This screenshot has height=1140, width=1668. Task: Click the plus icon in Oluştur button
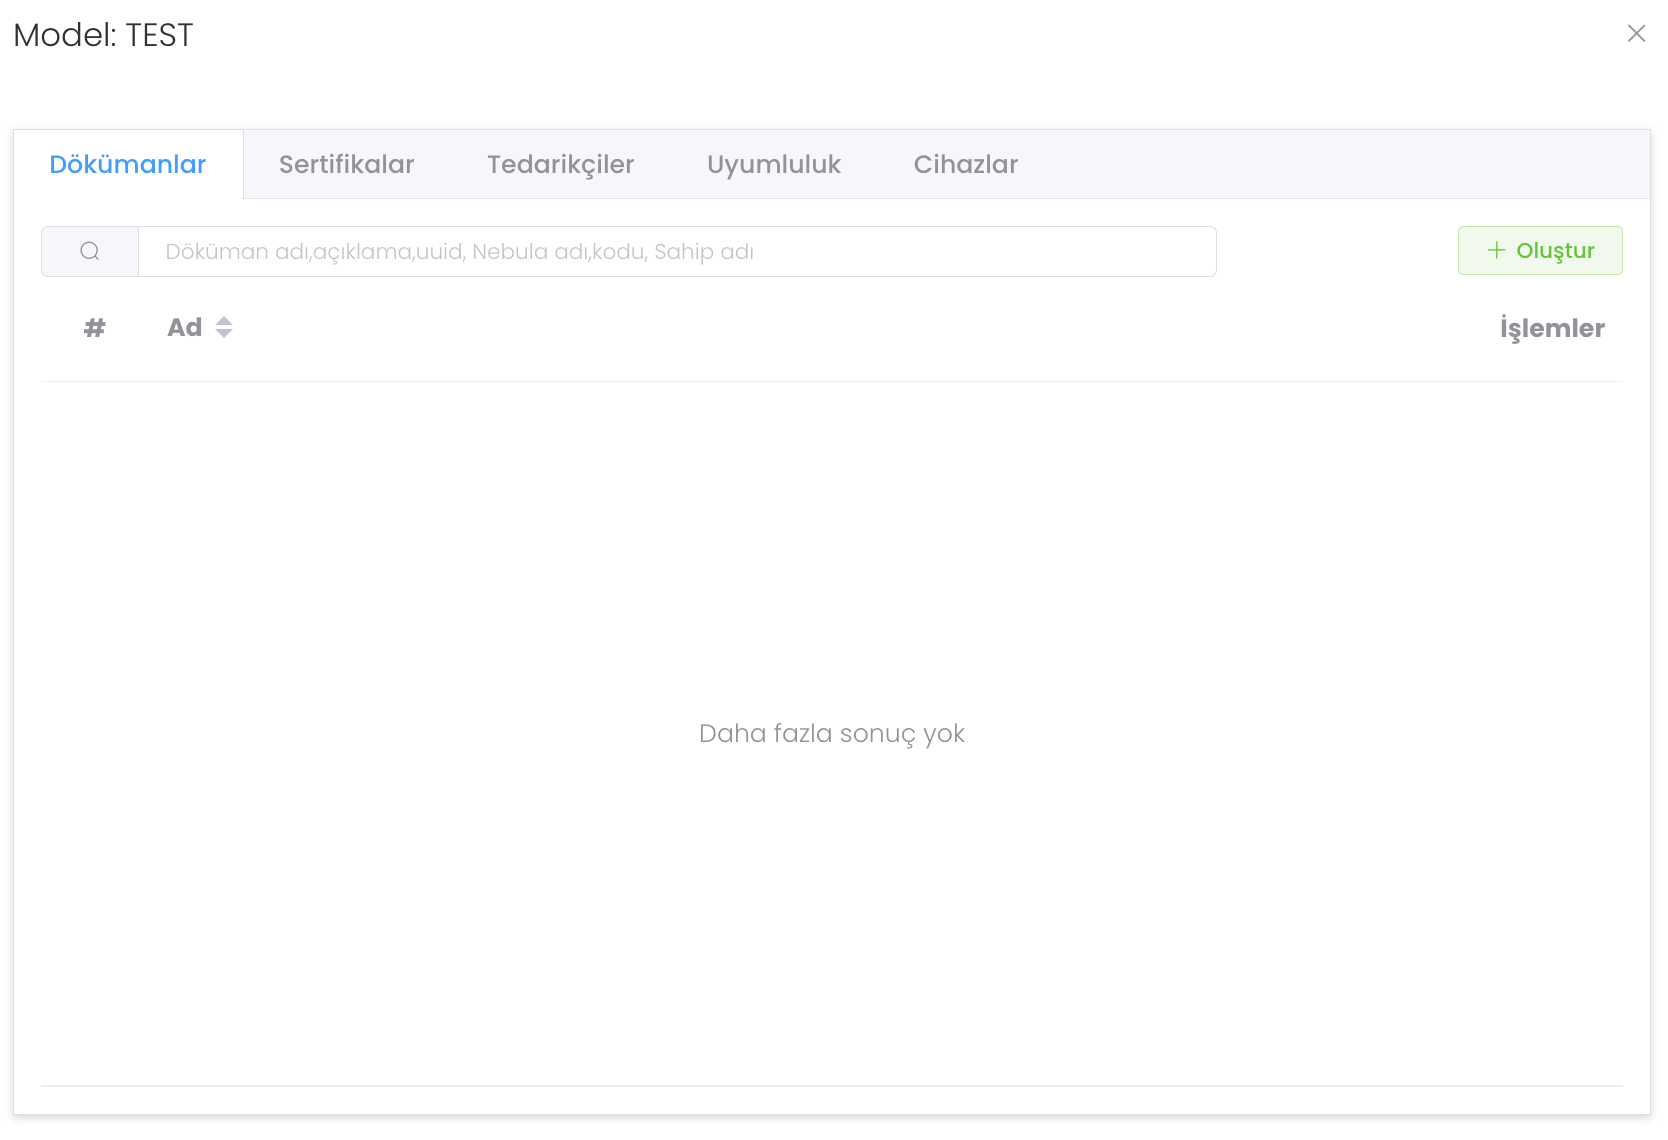click(1496, 251)
